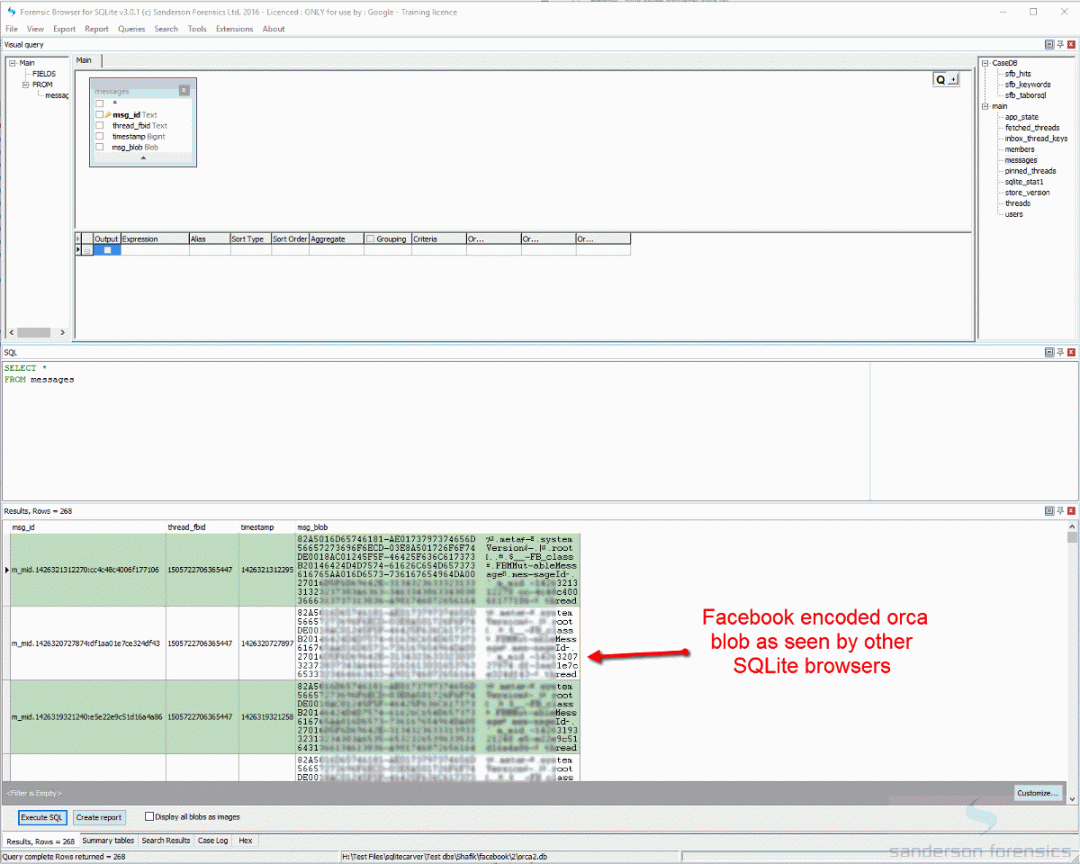Close the messages field list via its X icon
The width and height of the screenshot is (1080, 864).
point(183,90)
